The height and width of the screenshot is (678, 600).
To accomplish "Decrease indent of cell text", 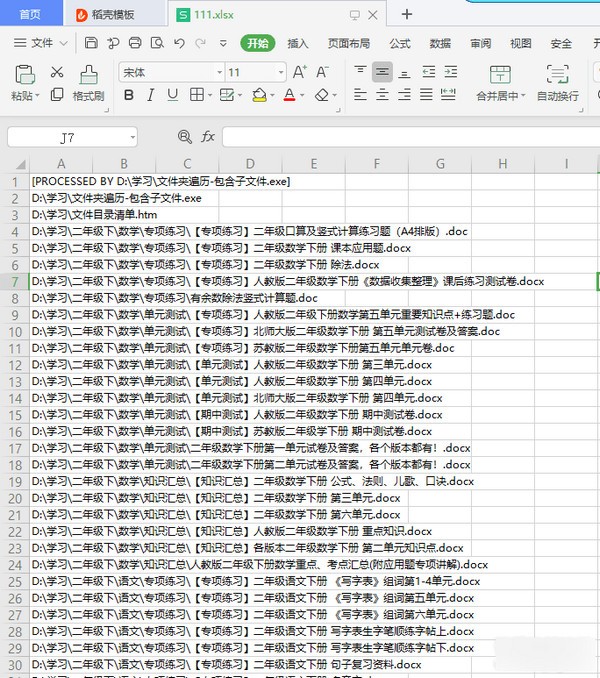I will (429, 72).
